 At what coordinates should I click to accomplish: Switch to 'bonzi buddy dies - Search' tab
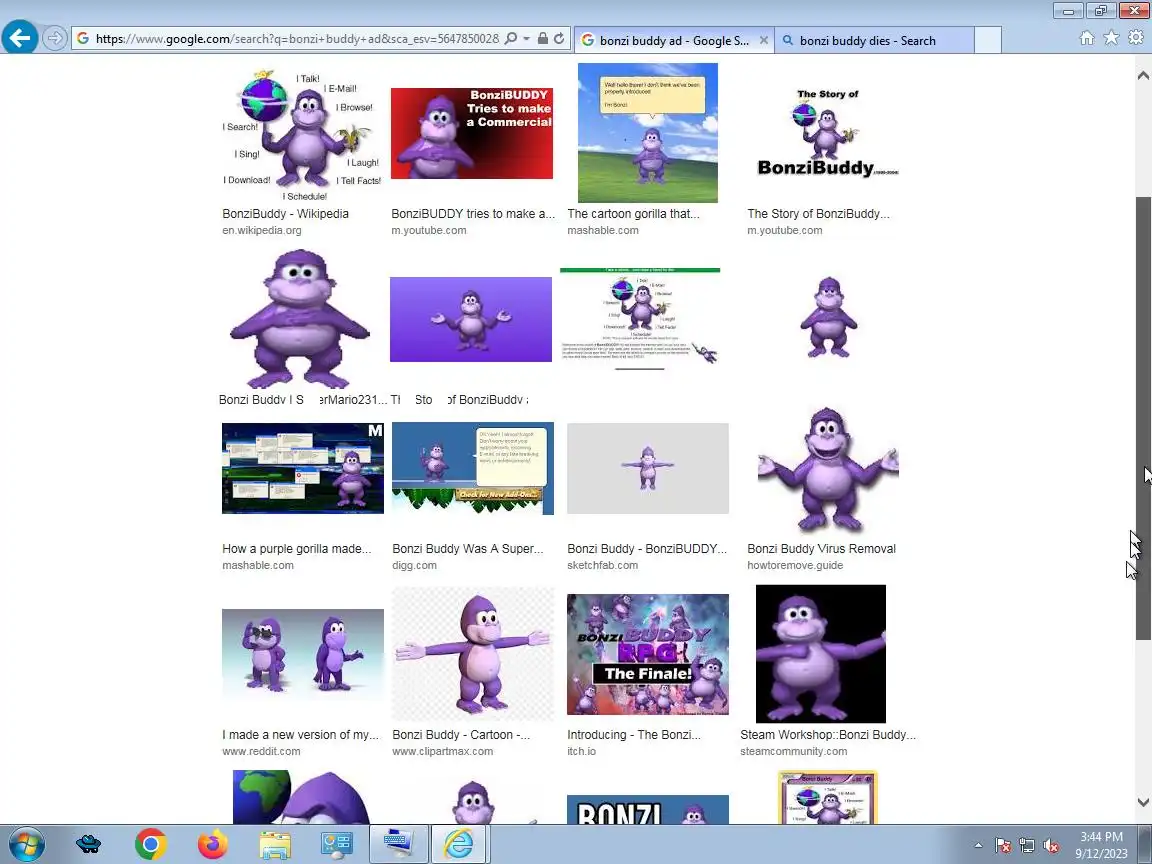[x=874, y=40]
